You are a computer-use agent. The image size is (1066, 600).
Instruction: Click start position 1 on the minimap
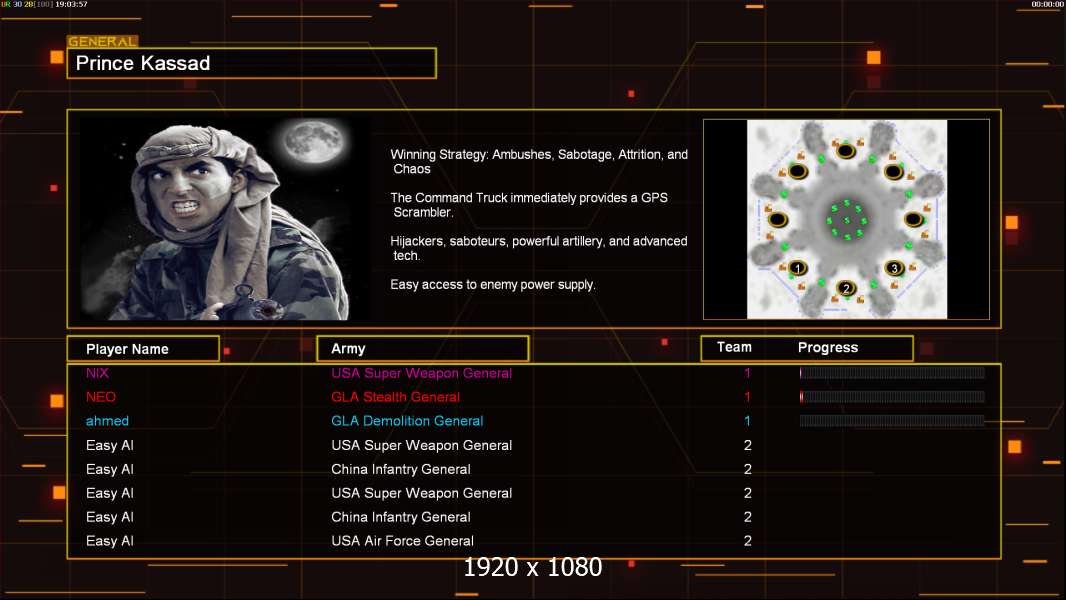pyautogui.click(x=797, y=268)
